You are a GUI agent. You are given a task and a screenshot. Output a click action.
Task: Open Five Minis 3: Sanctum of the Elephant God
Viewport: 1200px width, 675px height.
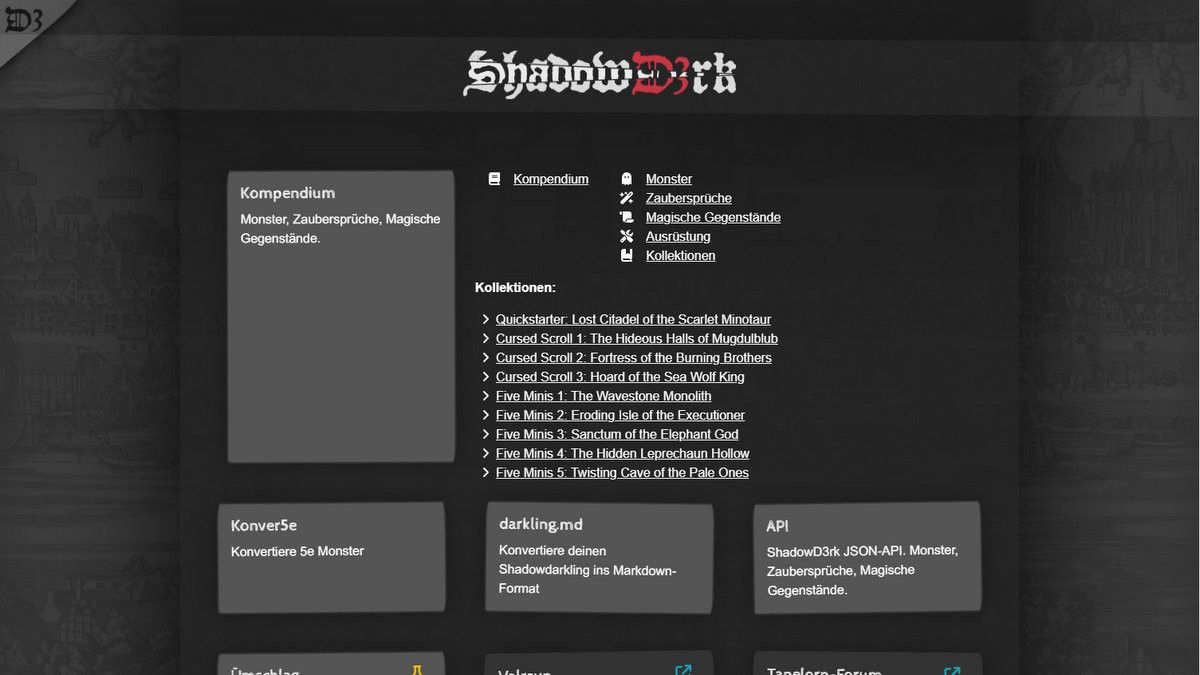[x=617, y=434]
